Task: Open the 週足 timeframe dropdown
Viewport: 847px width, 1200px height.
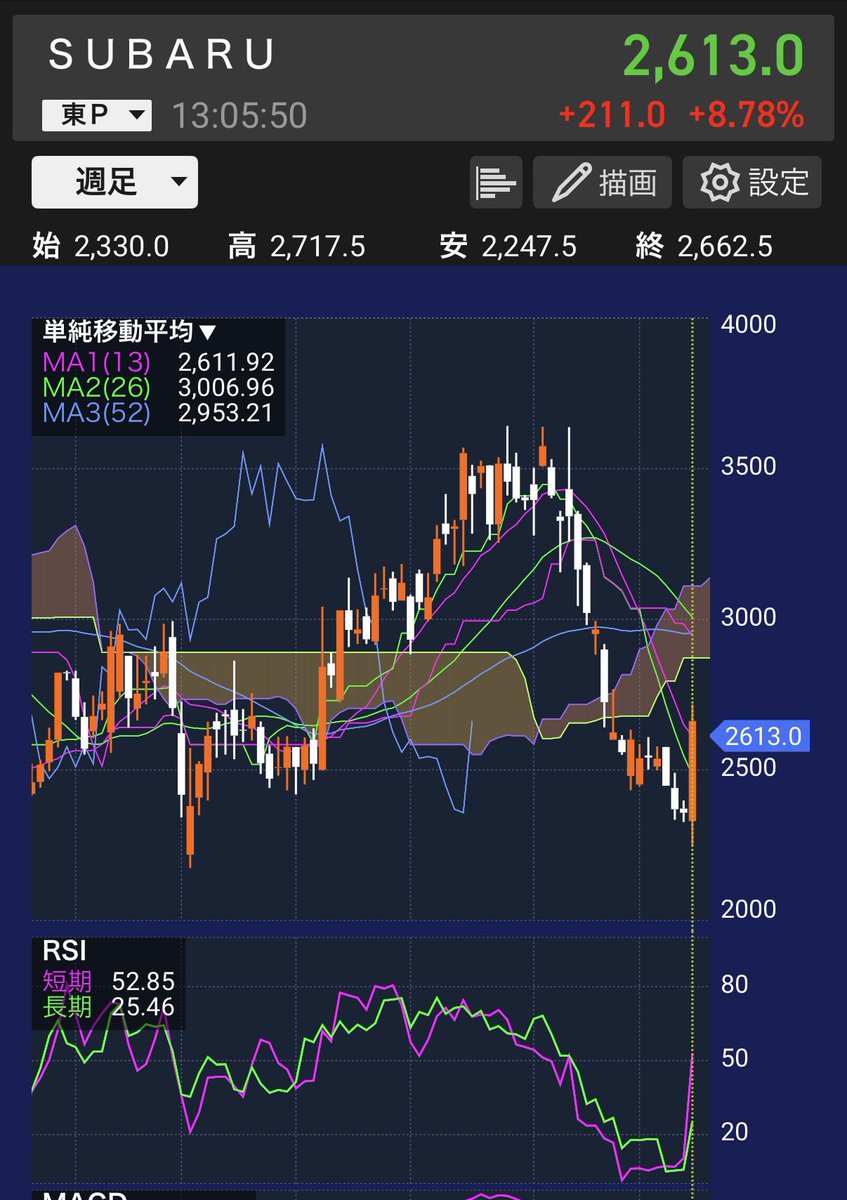Action: tap(115, 182)
